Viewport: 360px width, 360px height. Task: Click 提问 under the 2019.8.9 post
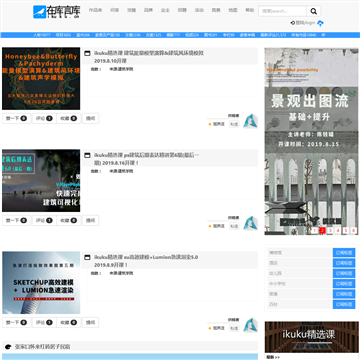tap(91, 322)
